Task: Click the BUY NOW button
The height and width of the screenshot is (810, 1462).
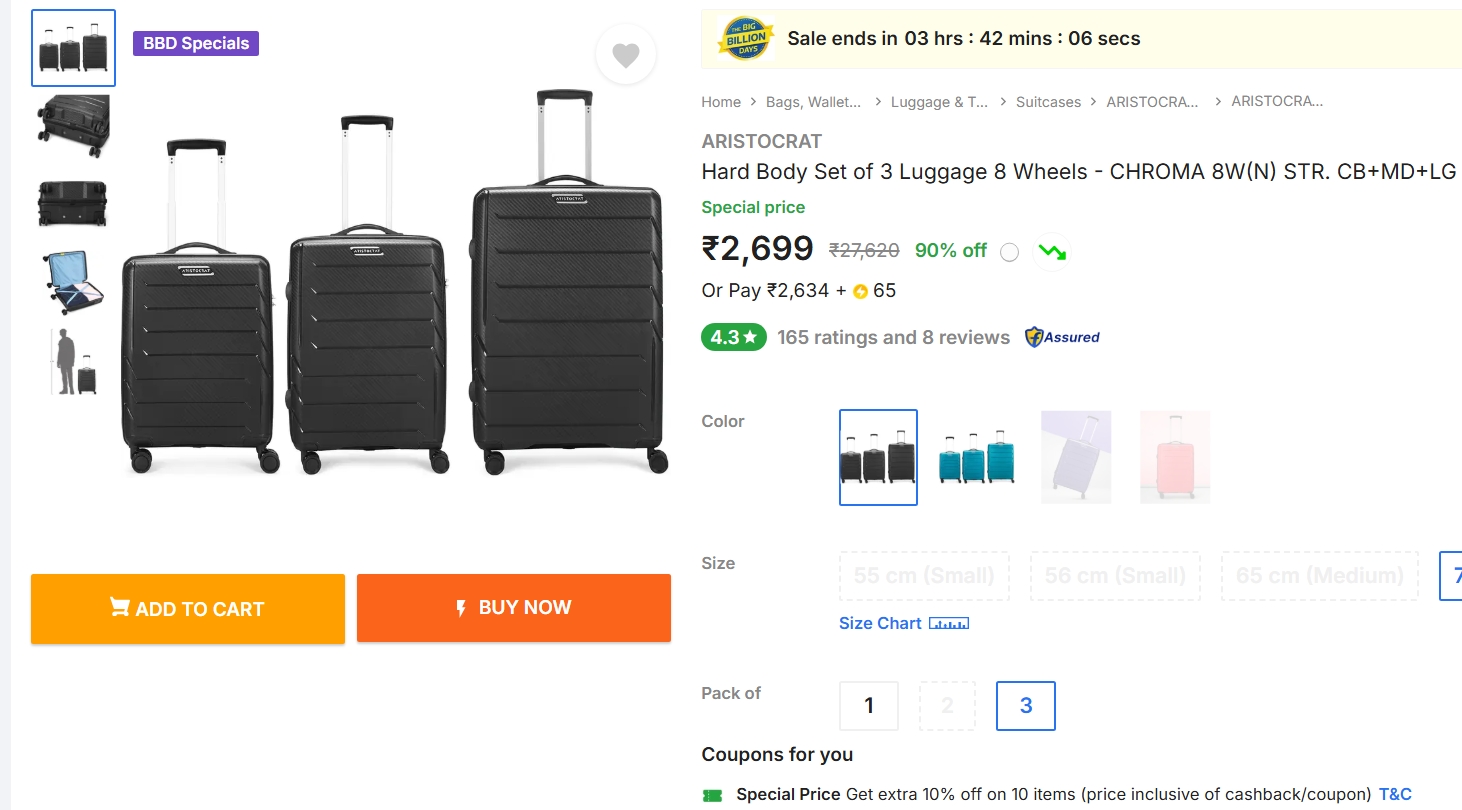Action: [x=514, y=606]
